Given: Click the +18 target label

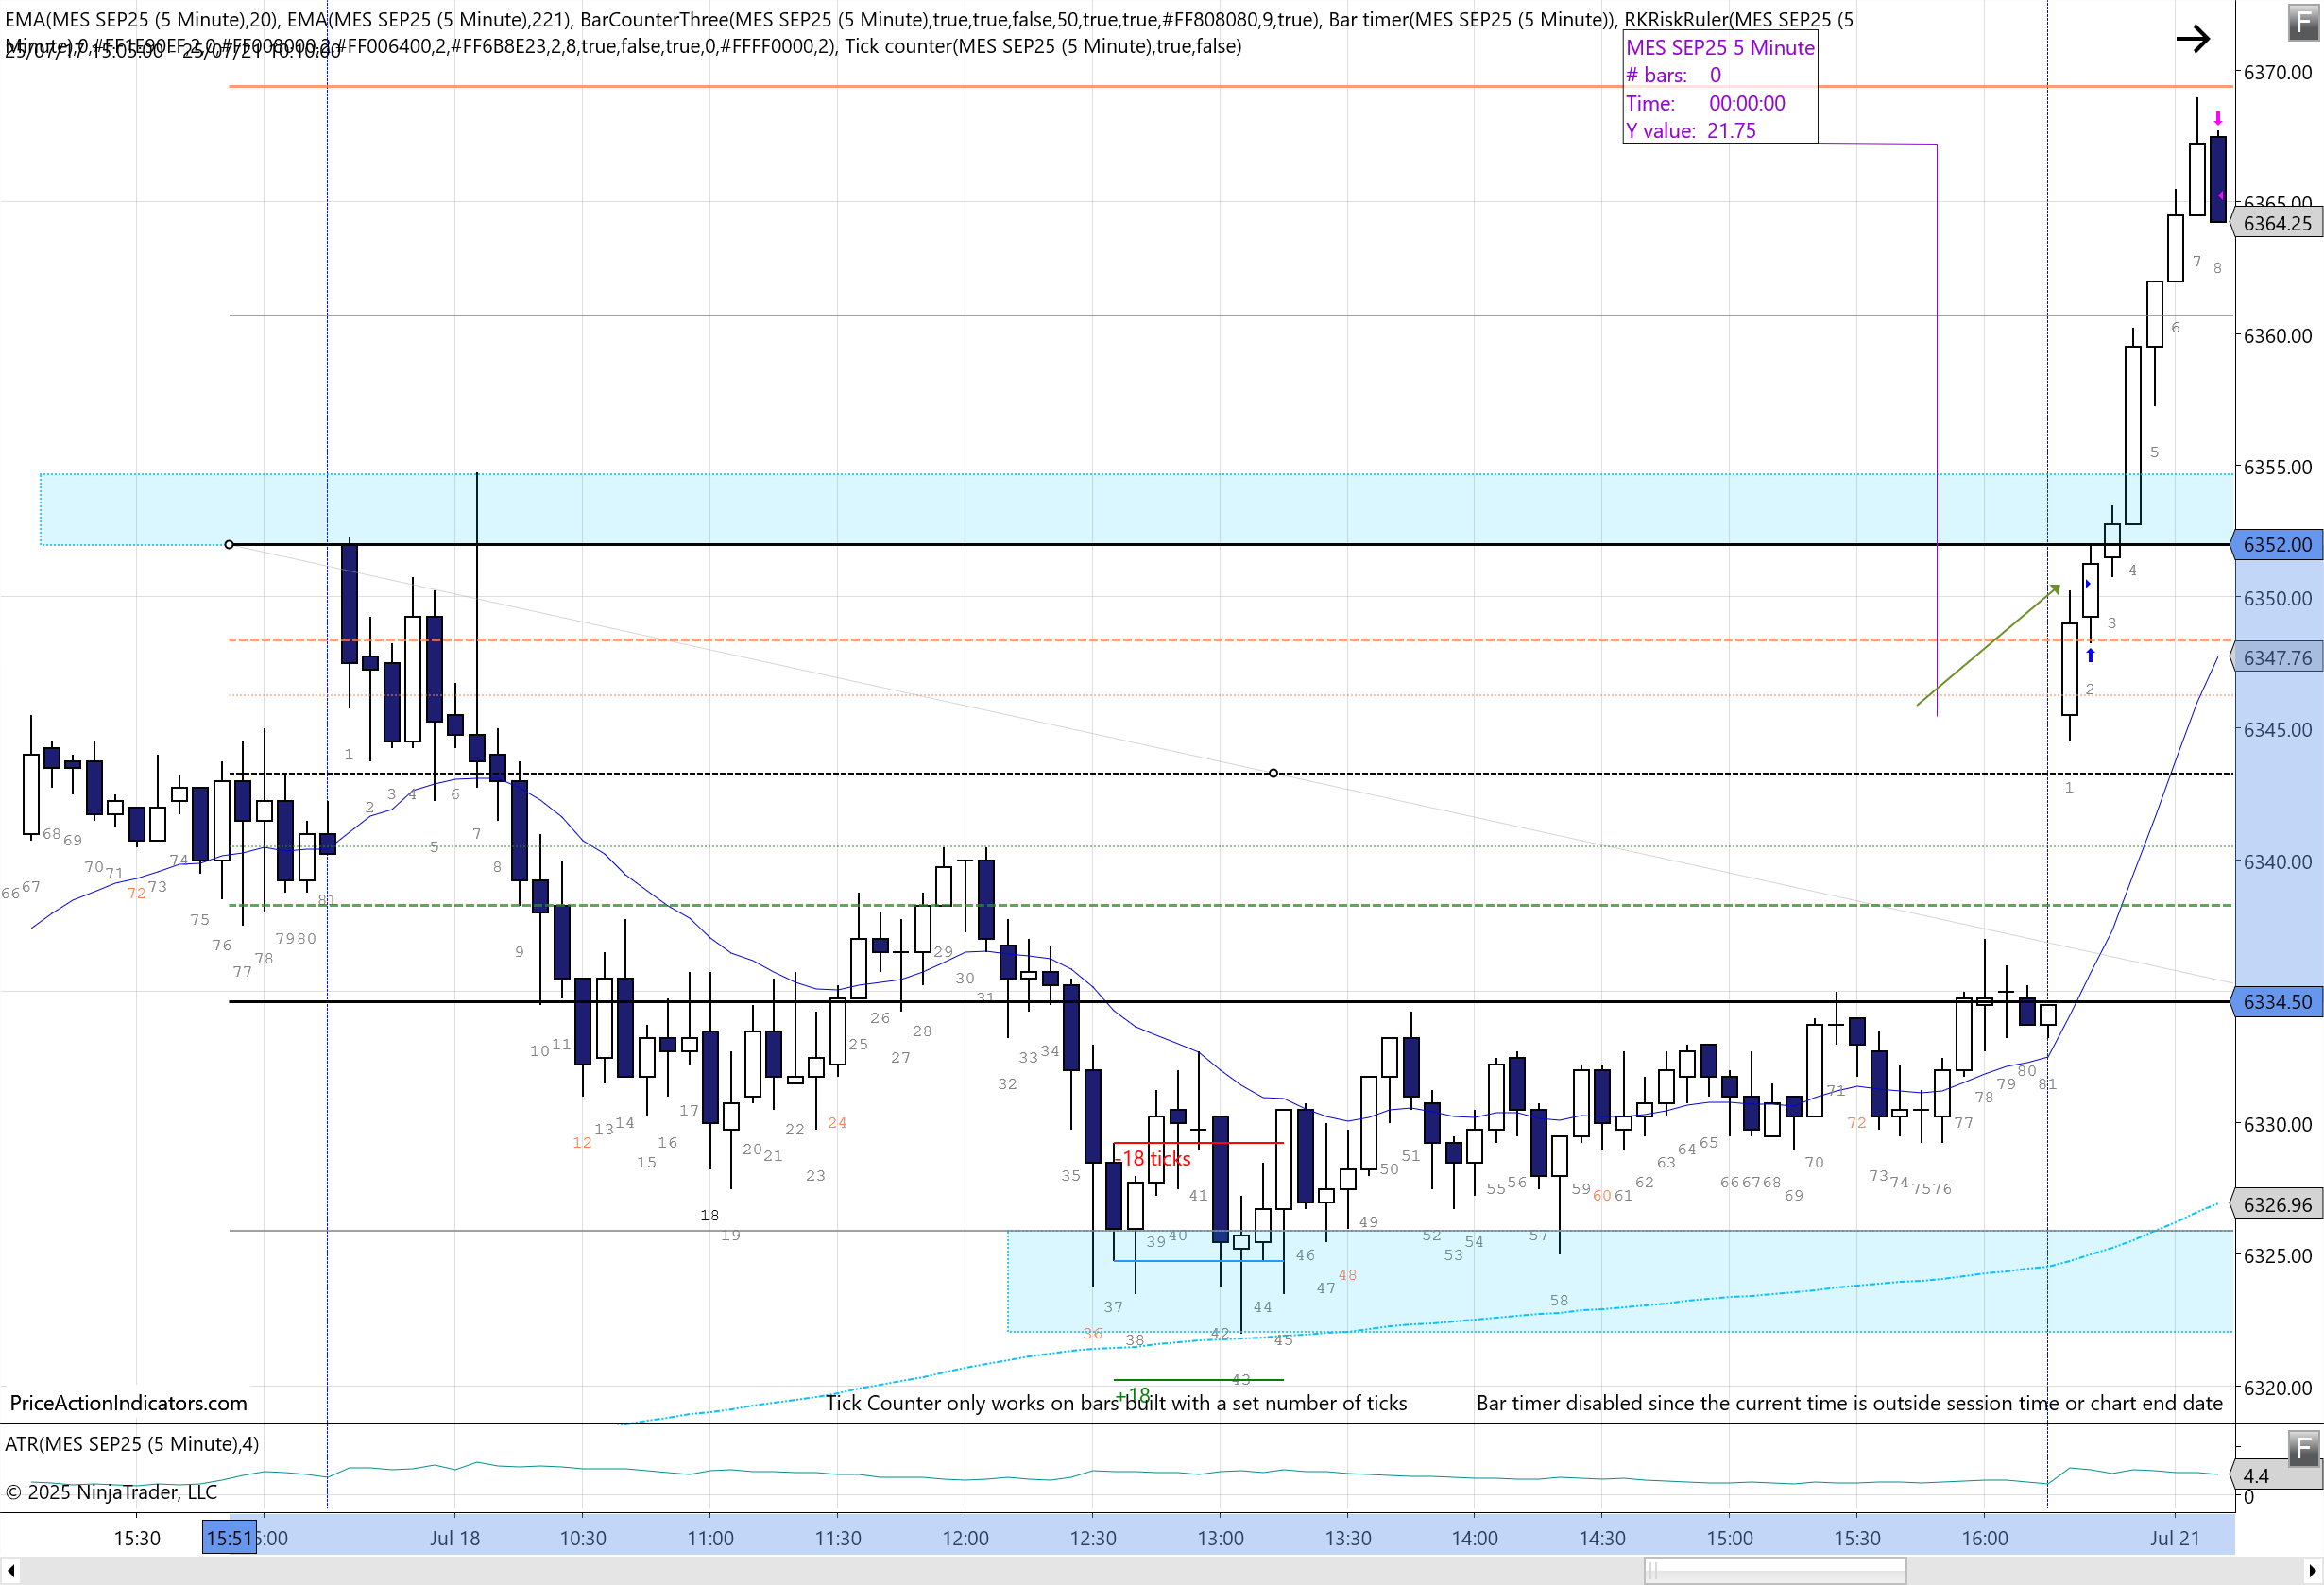Looking at the screenshot, I should coord(1133,1393).
